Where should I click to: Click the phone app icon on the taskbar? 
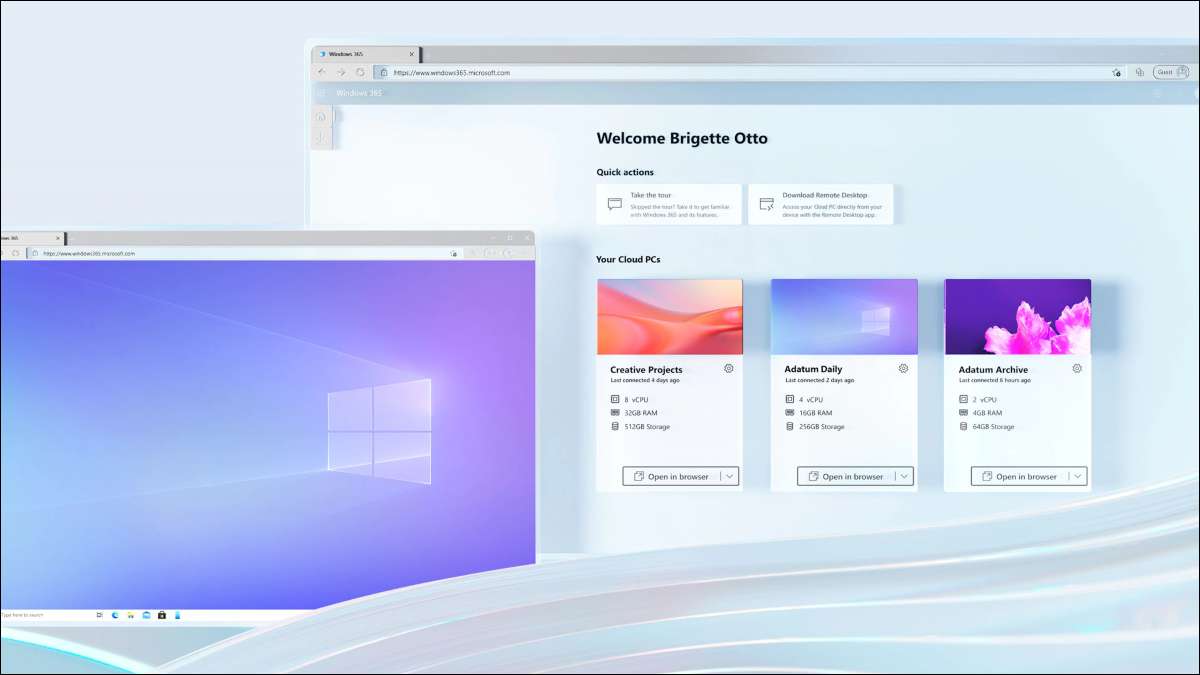178,615
